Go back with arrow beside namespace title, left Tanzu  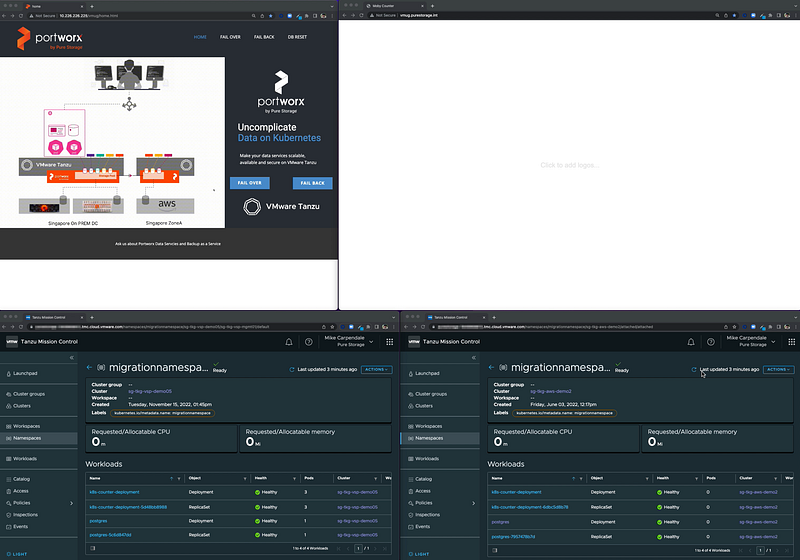89,367
